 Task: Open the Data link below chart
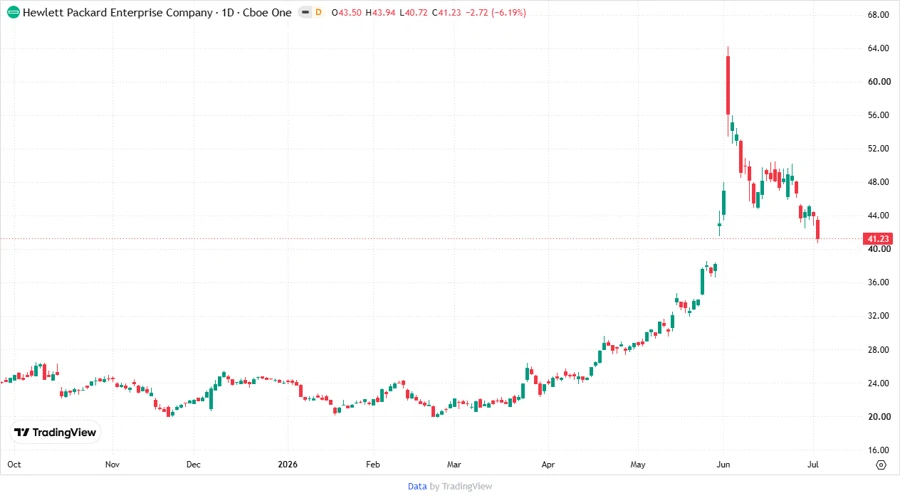pos(417,486)
